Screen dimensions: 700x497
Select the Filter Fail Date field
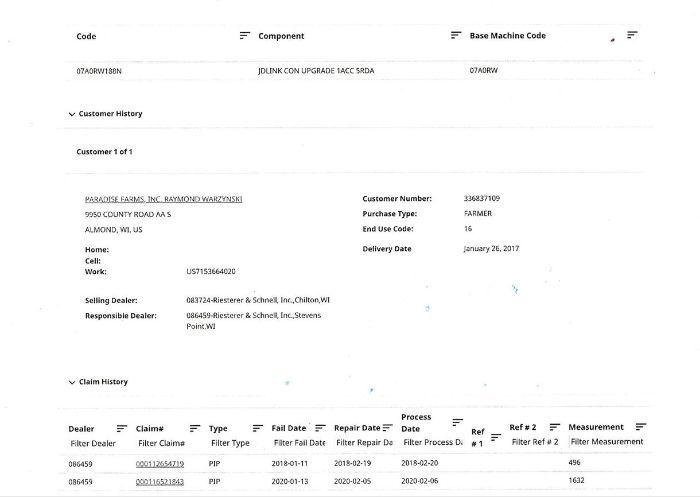click(298, 443)
